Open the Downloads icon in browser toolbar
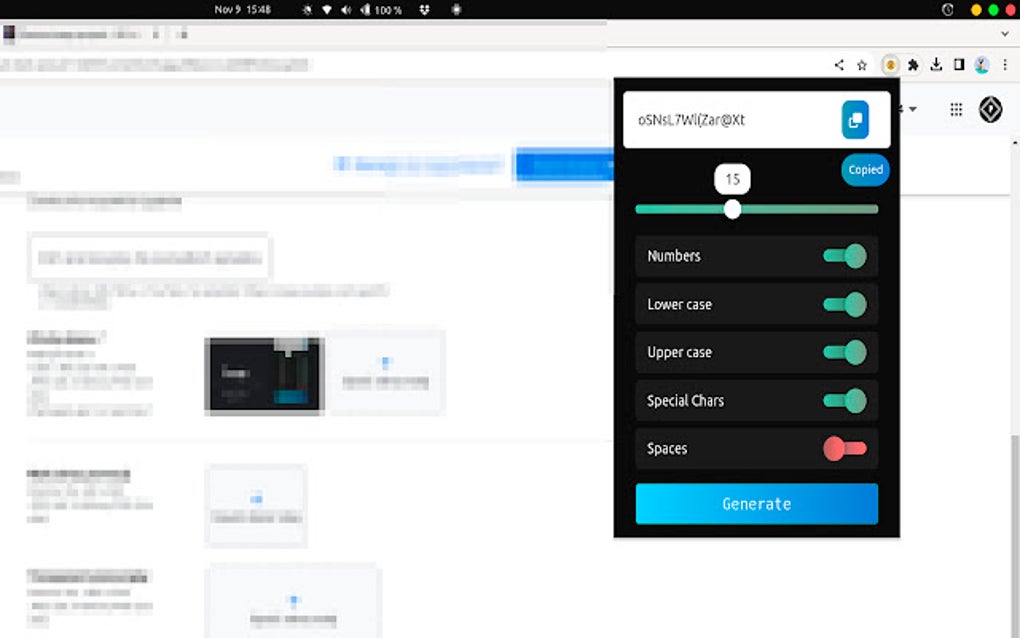Viewport: 1020px width, 638px height. 937,64
